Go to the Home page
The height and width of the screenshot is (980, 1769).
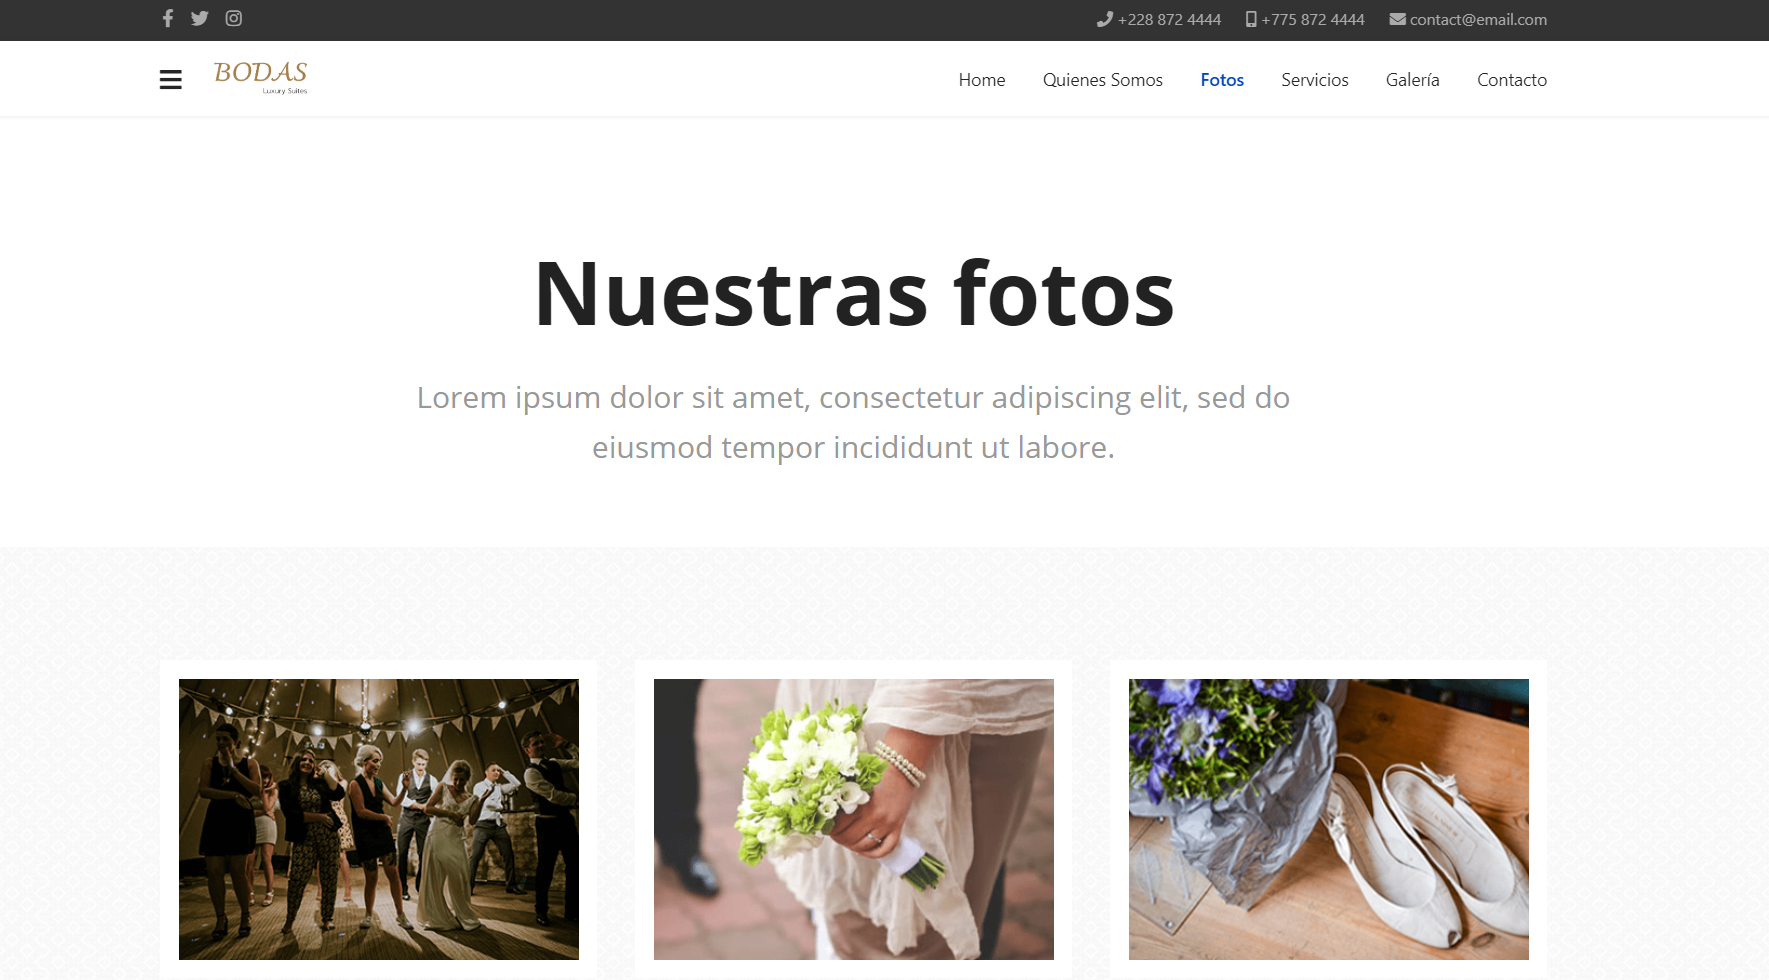(981, 80)
